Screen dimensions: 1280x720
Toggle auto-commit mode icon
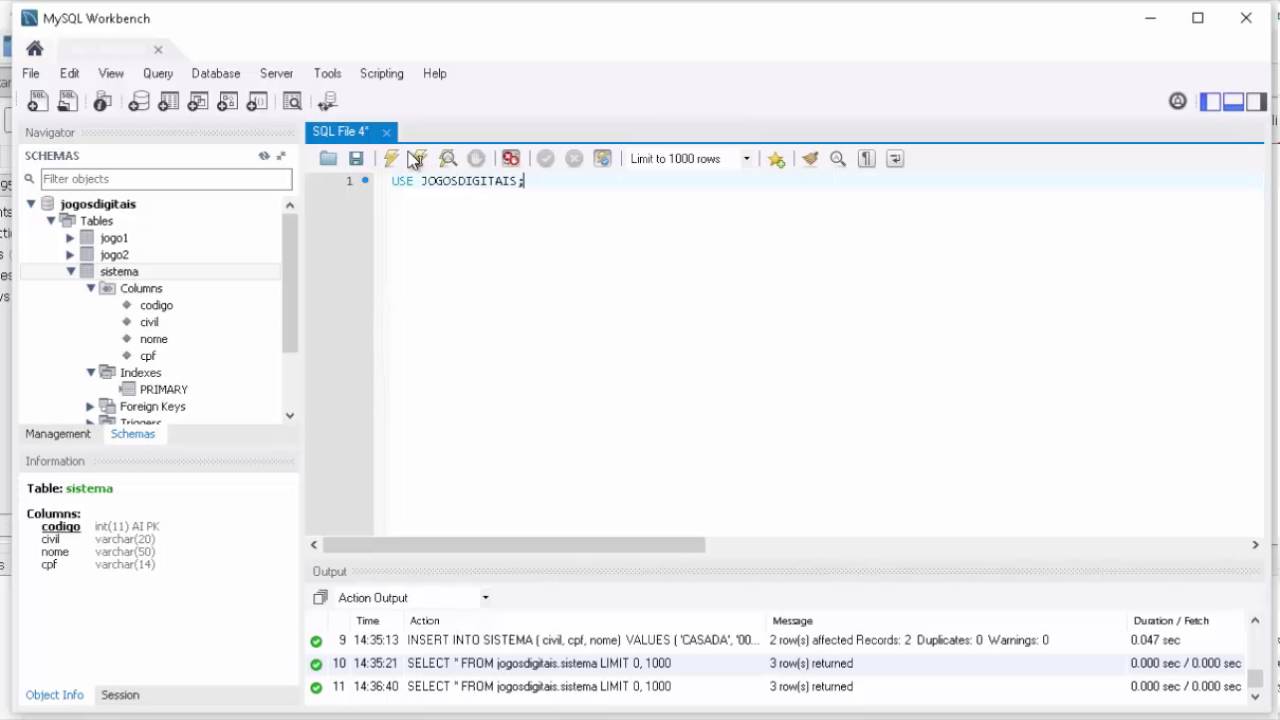(x=602, y=158)
